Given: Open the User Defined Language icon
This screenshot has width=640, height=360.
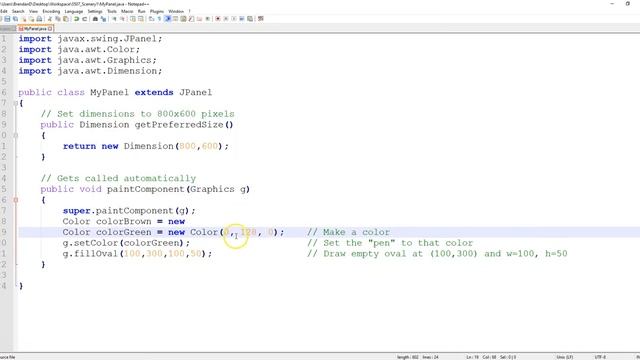Looking at the screenshot, I should point(175,19).
